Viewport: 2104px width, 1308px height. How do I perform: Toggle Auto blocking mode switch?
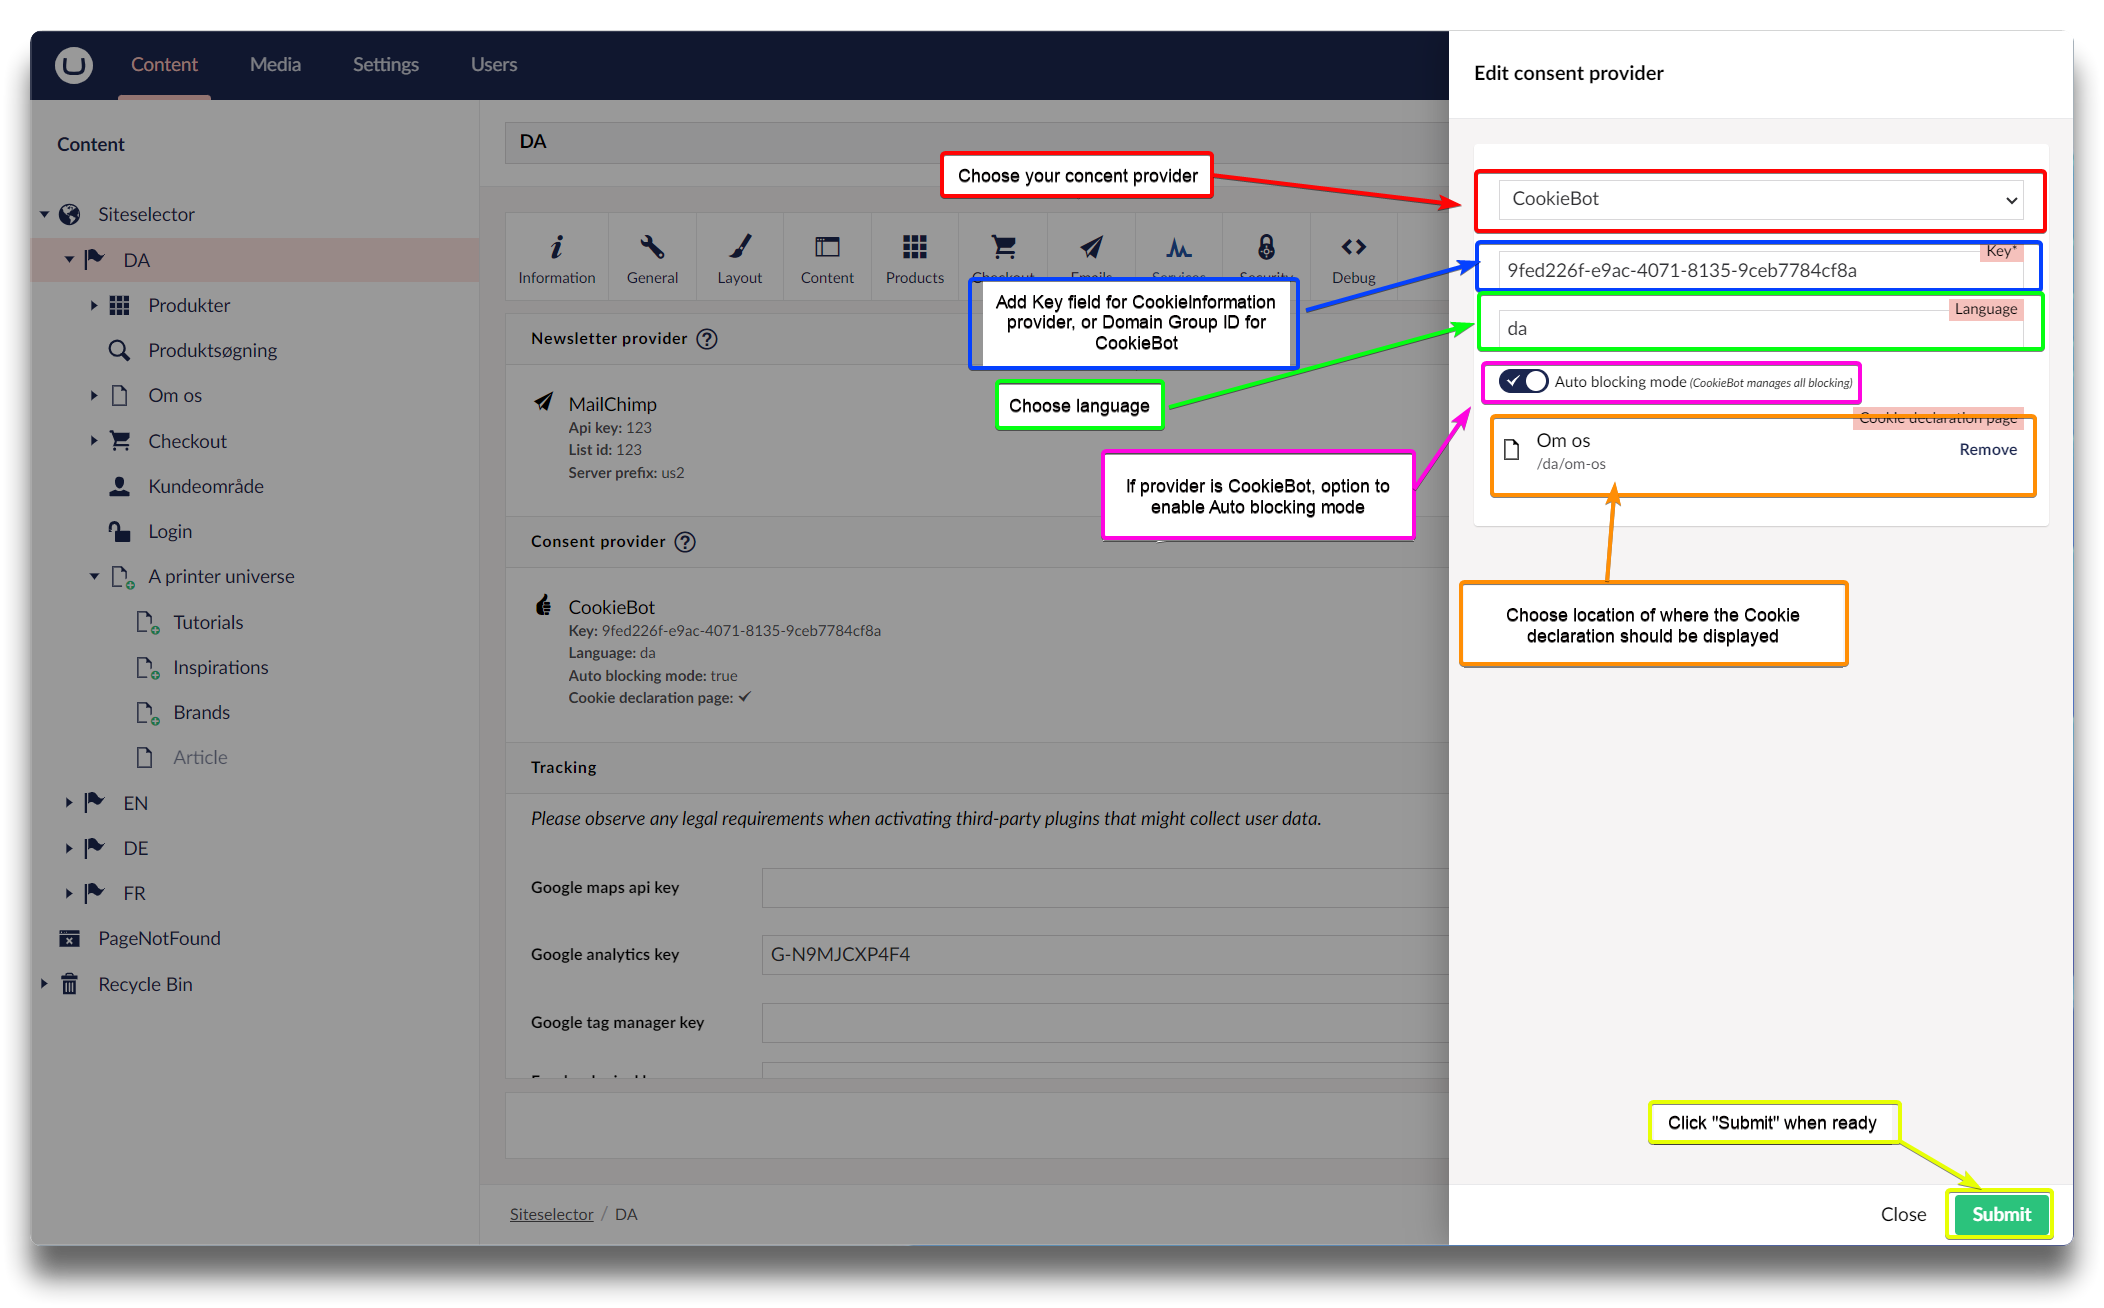1523,381
